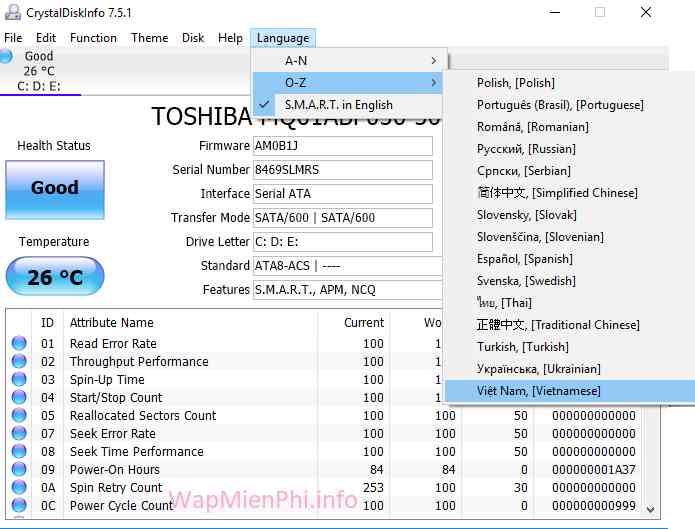Expand the A-N language submenu

[348, 60]
